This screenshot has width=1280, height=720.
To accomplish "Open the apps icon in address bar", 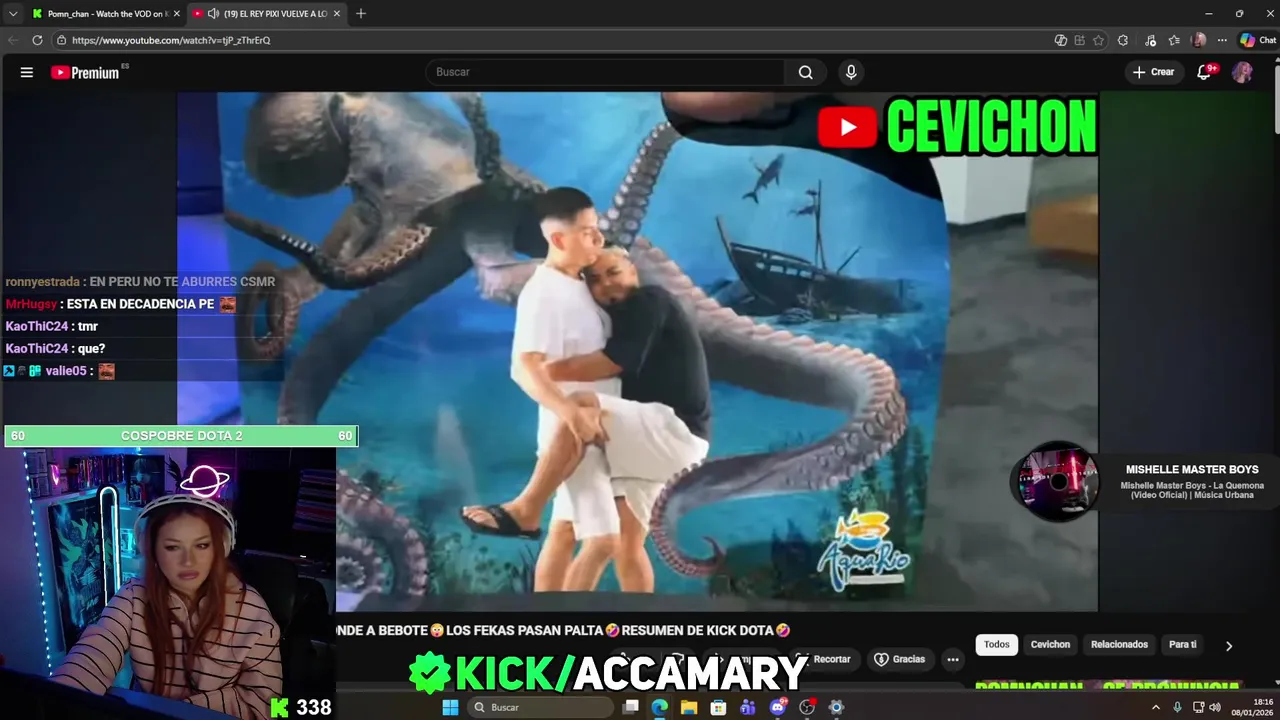I will [1079, 40].
